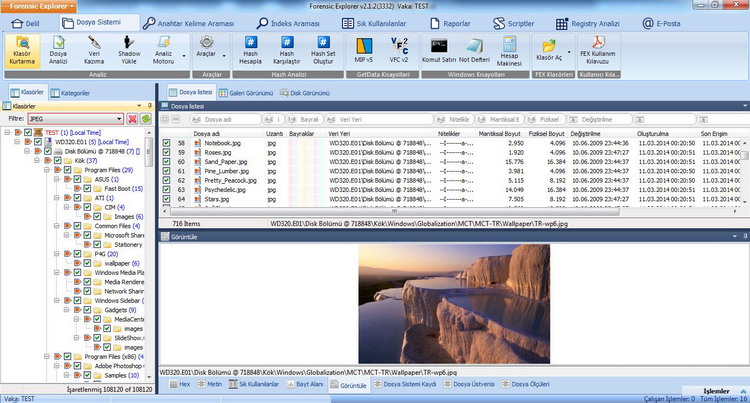Run the Hash Hesapla tool
The image size is (750, 403).
[x=251, y=51]
